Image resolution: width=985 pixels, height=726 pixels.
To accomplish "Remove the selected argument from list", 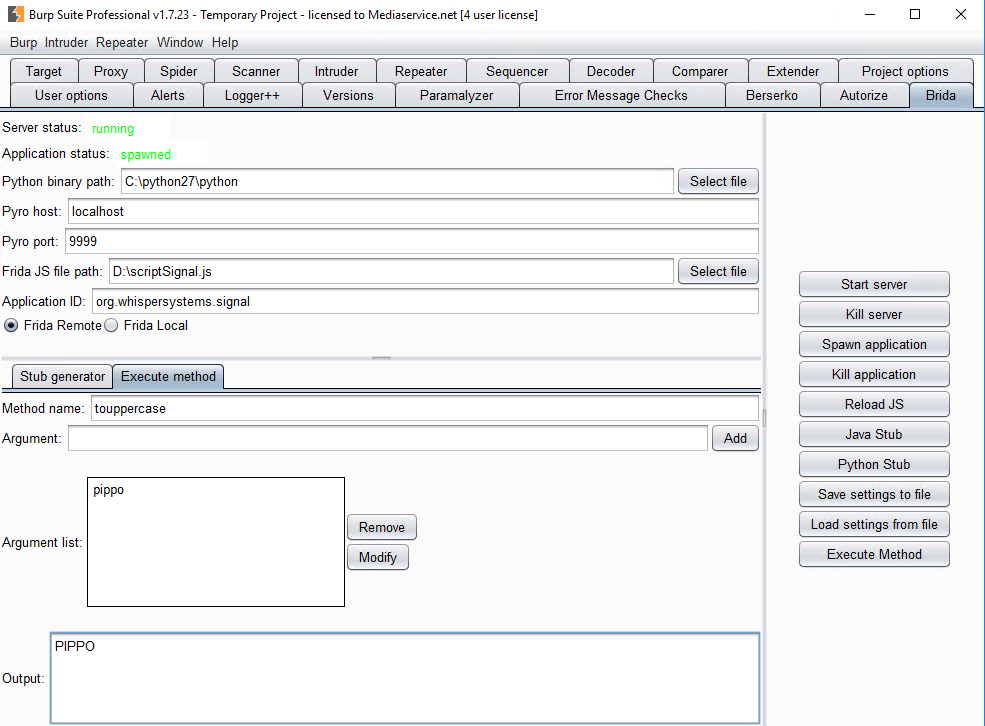I will click(381, 528).
